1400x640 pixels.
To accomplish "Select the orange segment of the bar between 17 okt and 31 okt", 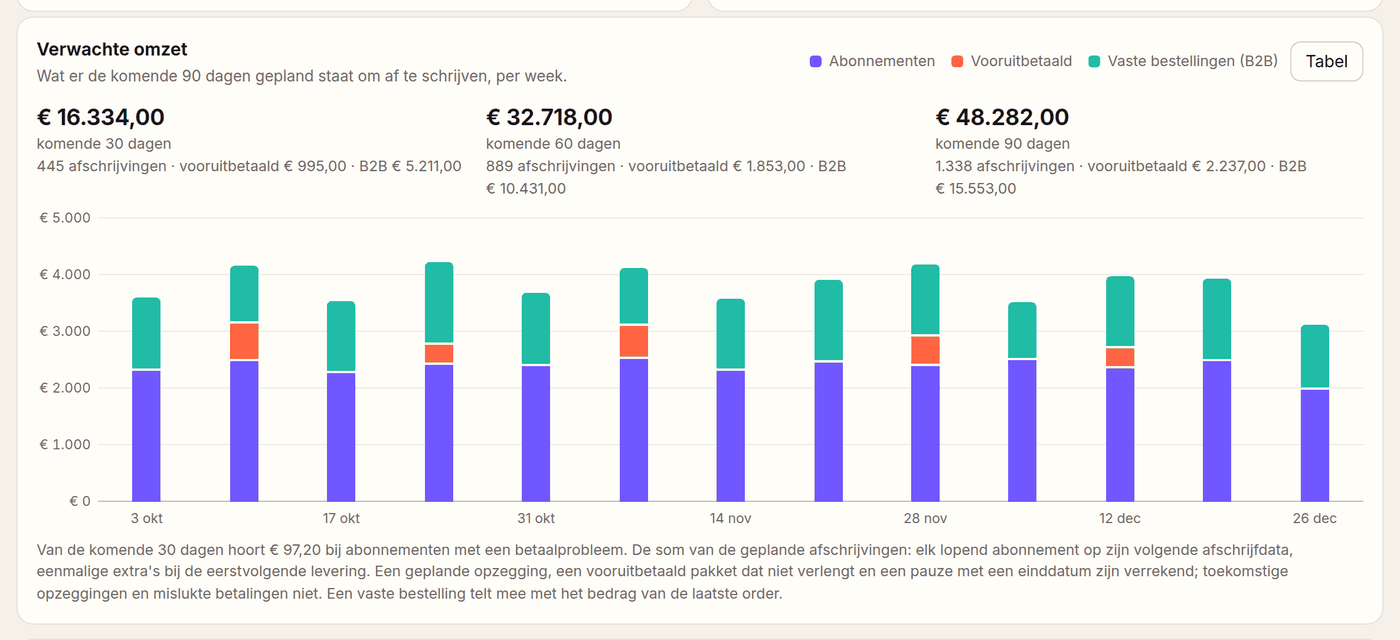I will pyautogui.click(x=439, y=354).
